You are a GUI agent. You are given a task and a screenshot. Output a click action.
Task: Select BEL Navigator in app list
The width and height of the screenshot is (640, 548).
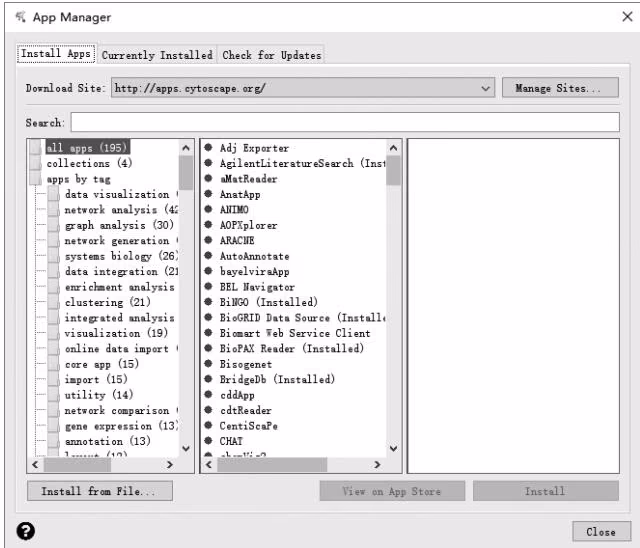(x=257, y=287)
